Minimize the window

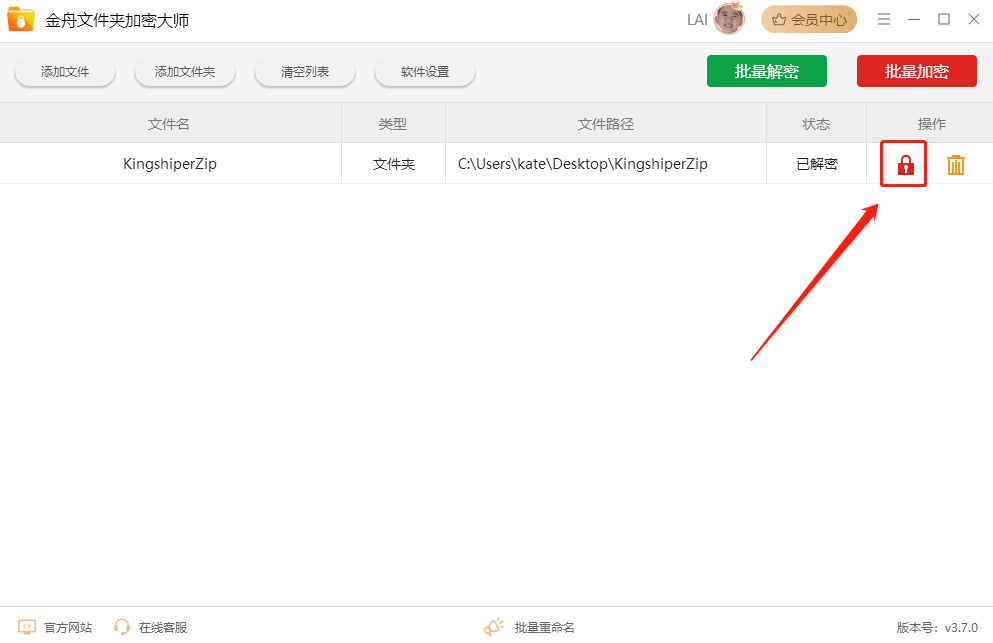click(914, 20)
